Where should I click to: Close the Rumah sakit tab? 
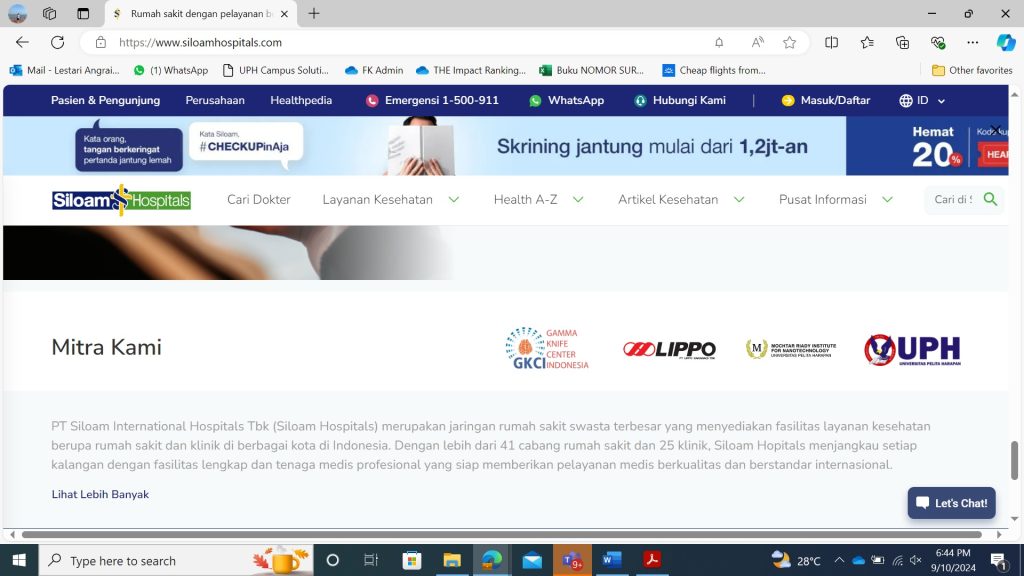coord(284,13)
